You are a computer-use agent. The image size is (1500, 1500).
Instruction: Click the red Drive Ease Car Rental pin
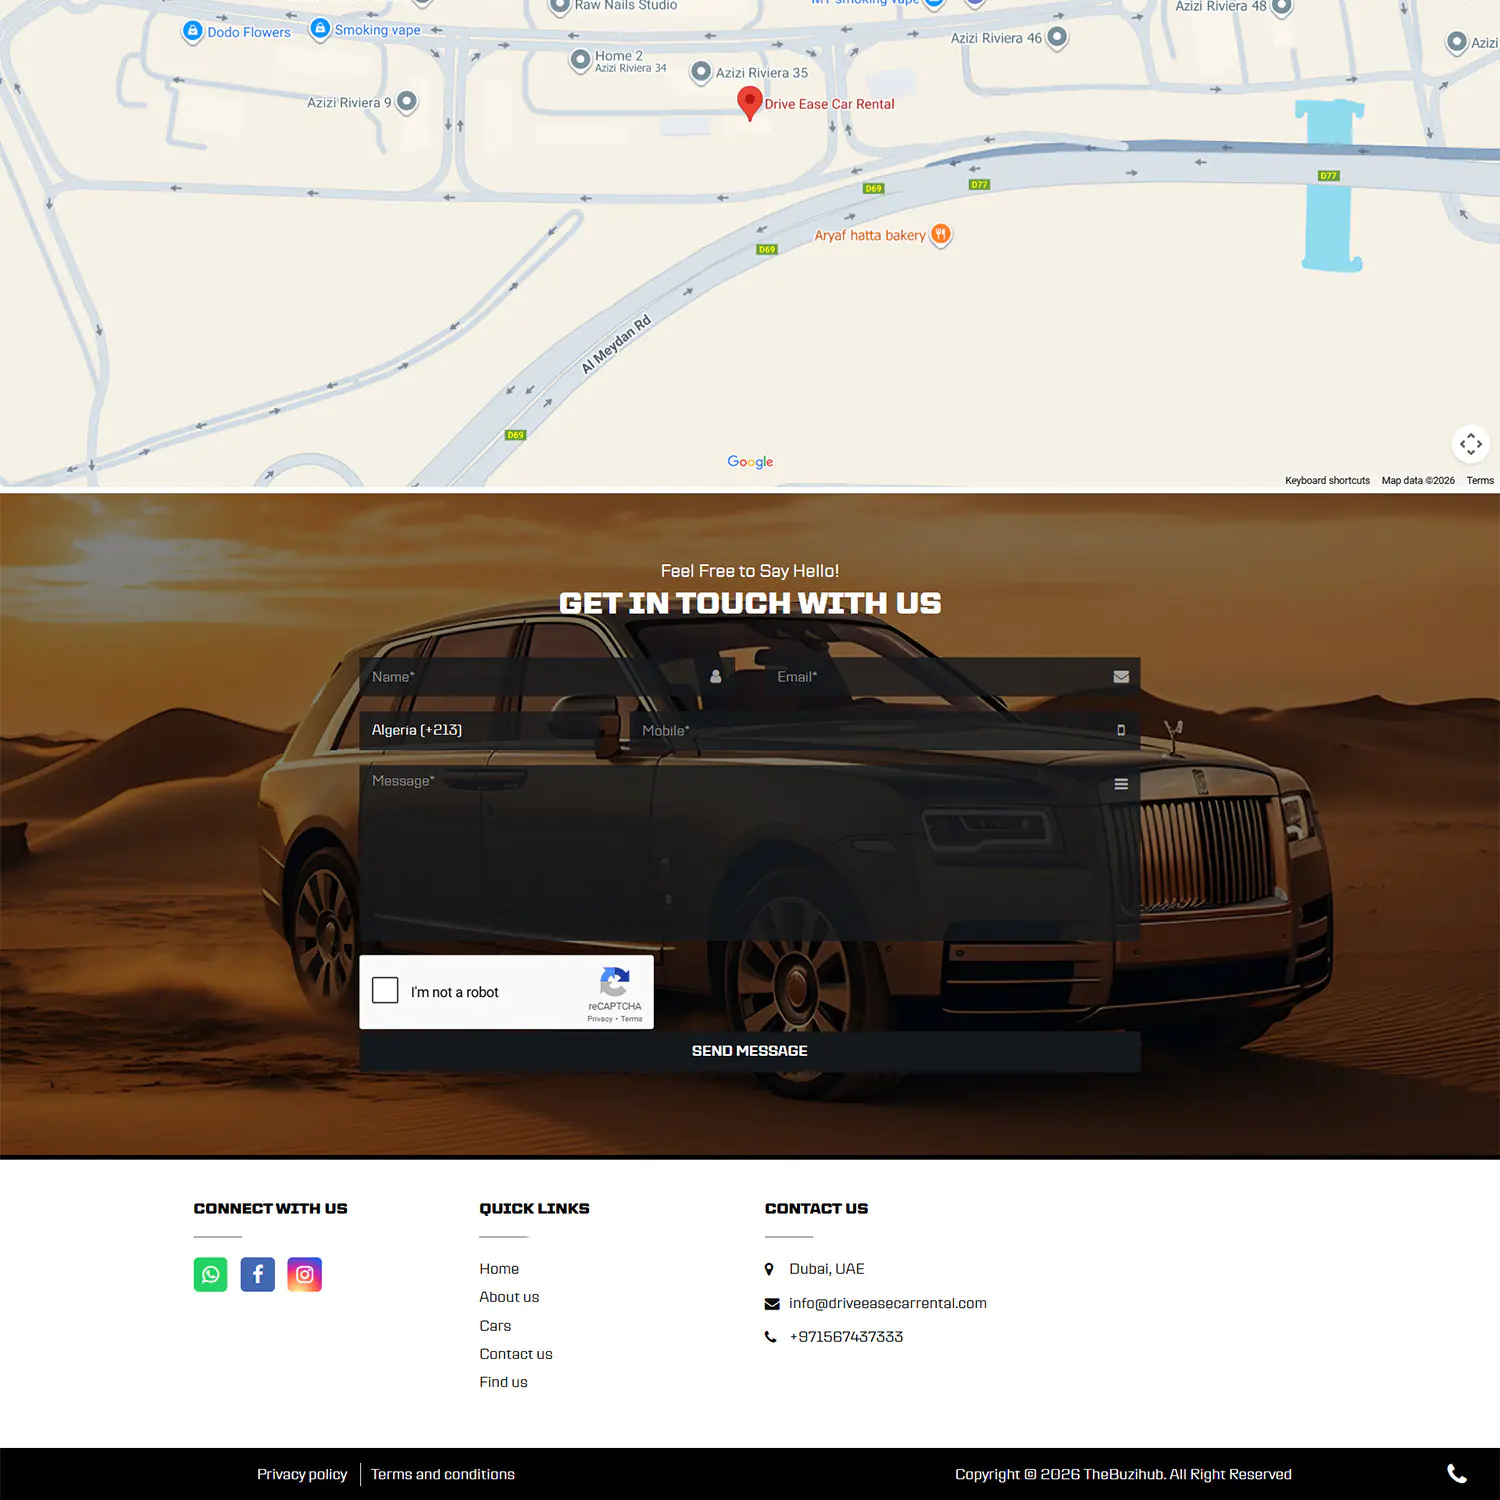point(749,102)
